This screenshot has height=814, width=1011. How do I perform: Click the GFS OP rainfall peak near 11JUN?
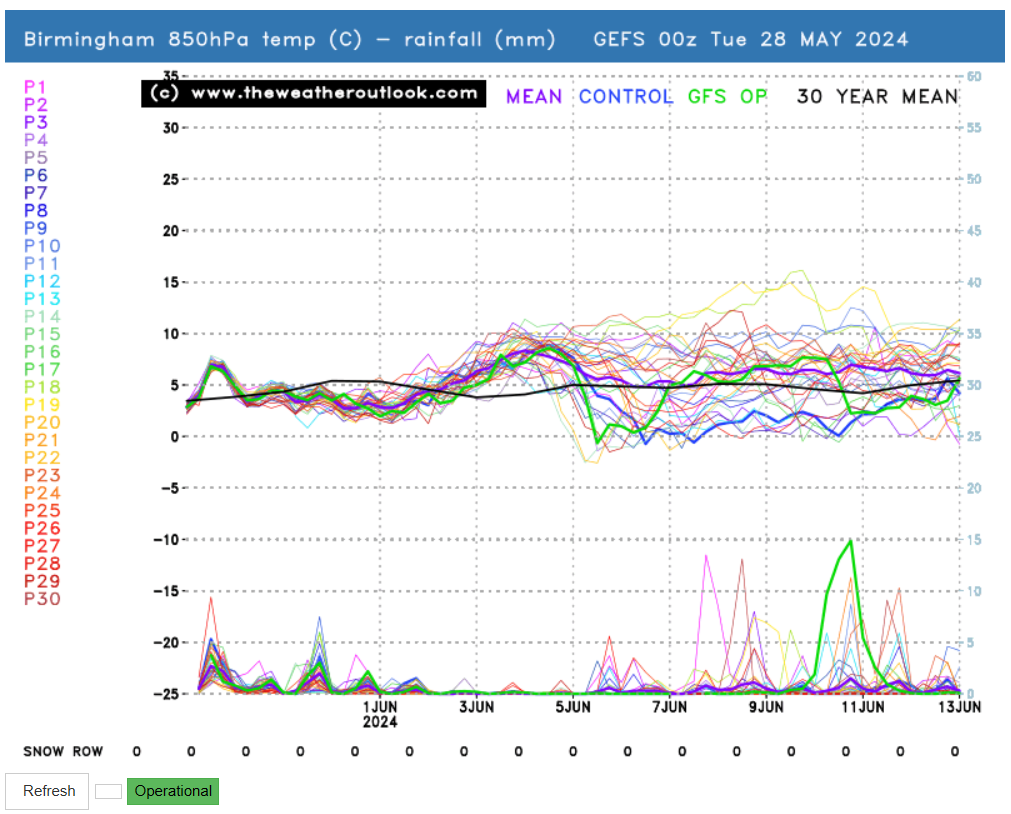851,542
